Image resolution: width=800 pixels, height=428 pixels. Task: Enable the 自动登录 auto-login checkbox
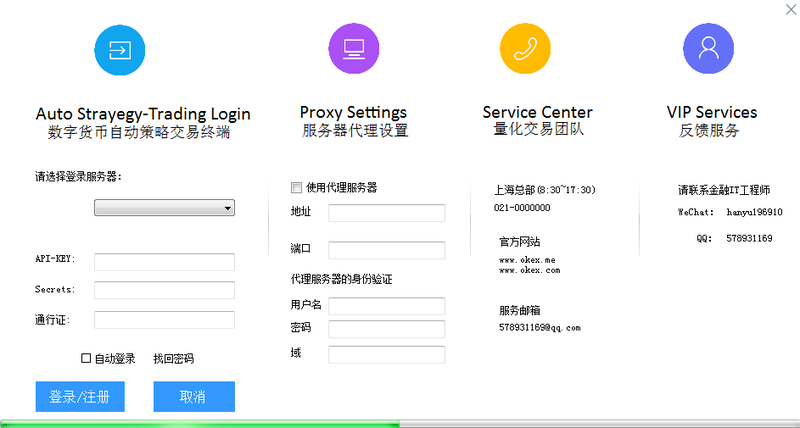pos(86,358)
